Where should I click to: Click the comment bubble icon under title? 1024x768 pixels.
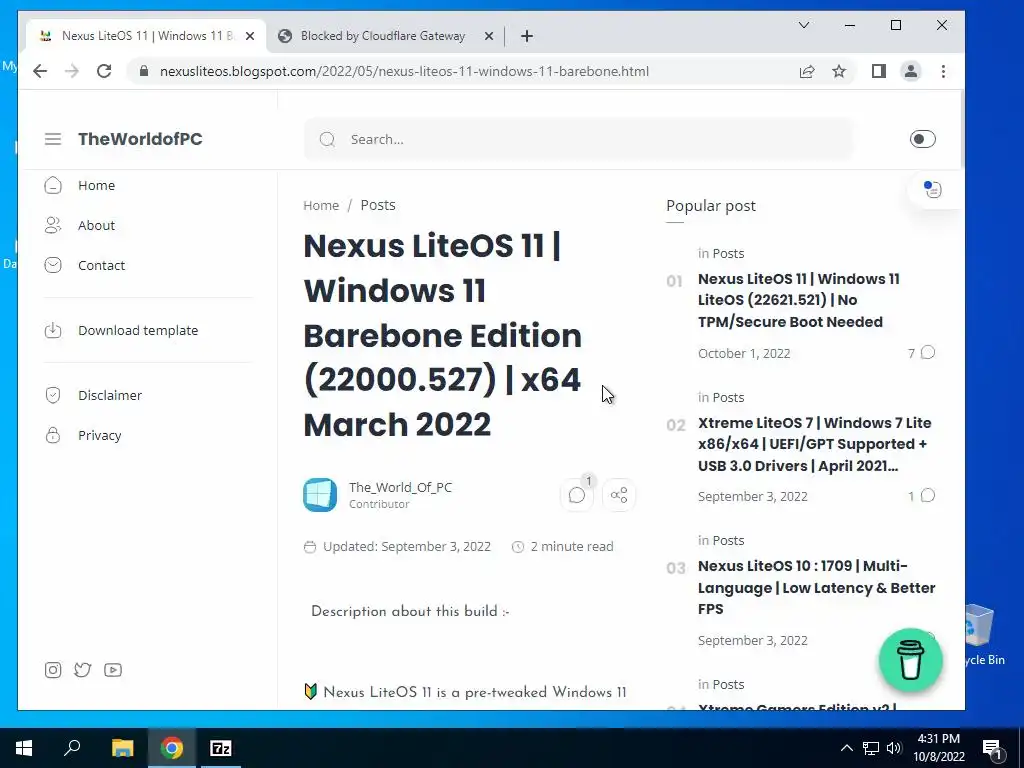[577, 495]
